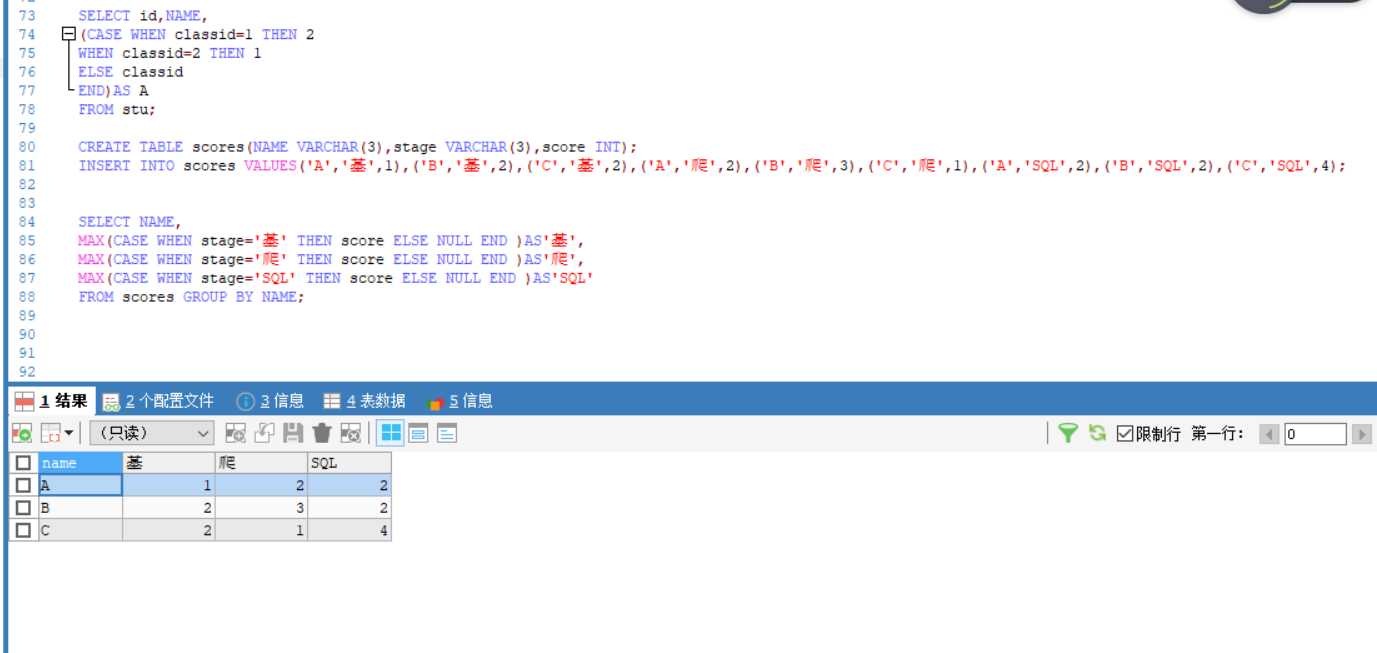Screen dimensions: 1377x653
Task: Toggle the 限制行 limit rows checkbox
Action: click(x=1124, y=433)
